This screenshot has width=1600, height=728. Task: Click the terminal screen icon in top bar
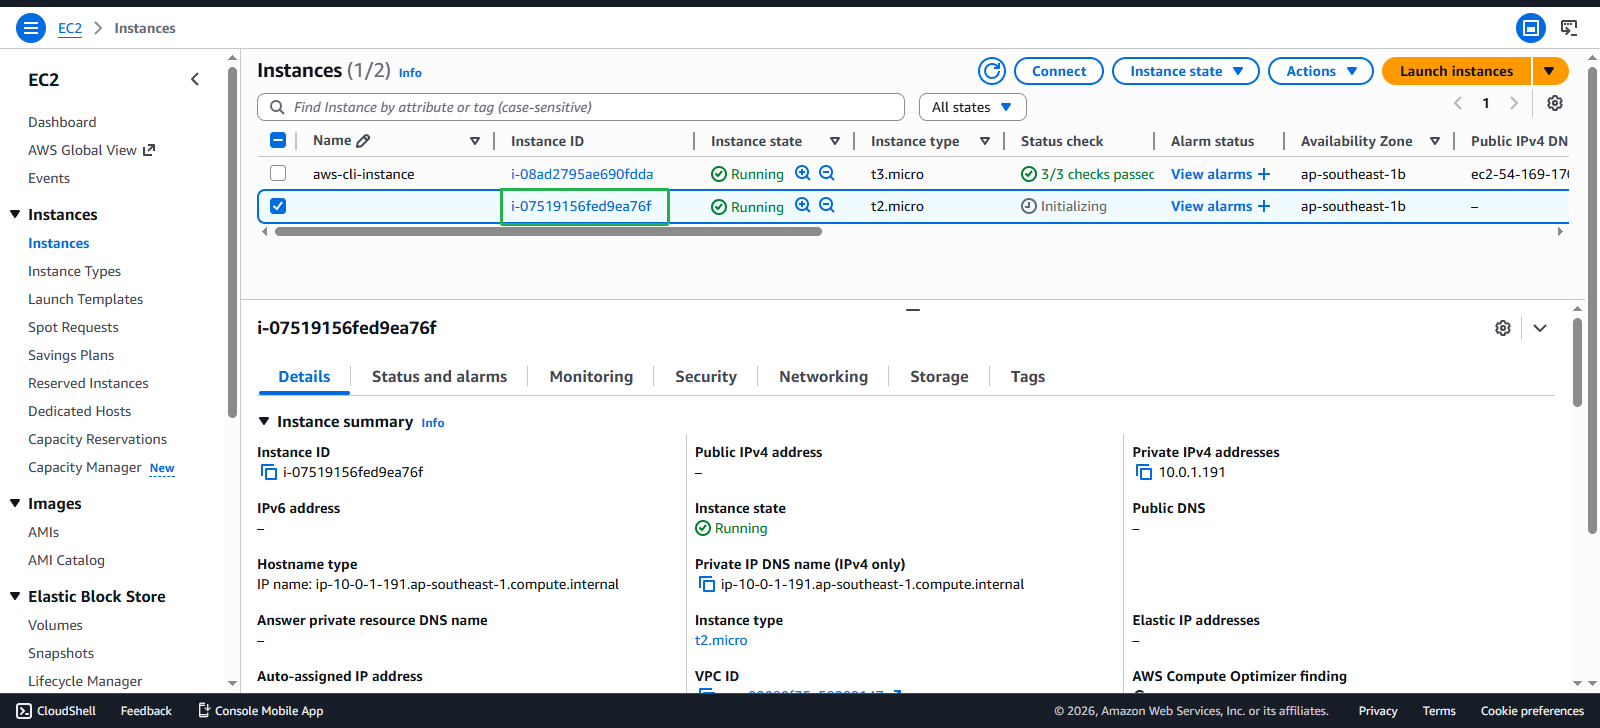tap(1569, 28)
